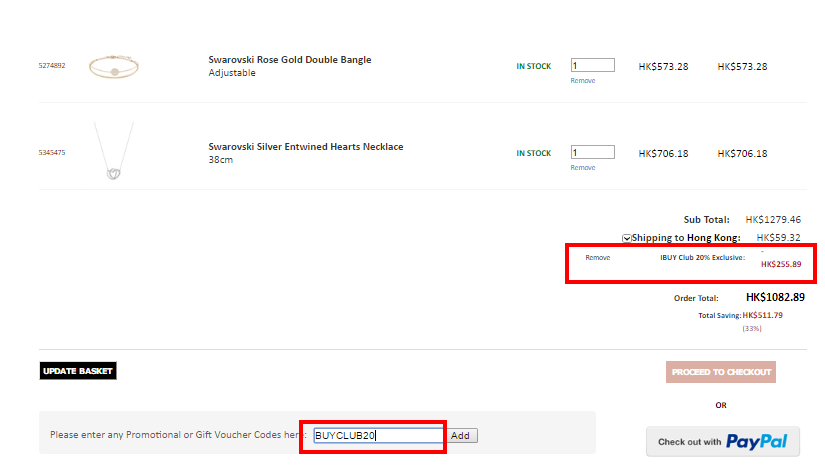The image size is (825, 465).
Task: Click the Update Basket button
Action: [78, 371]
